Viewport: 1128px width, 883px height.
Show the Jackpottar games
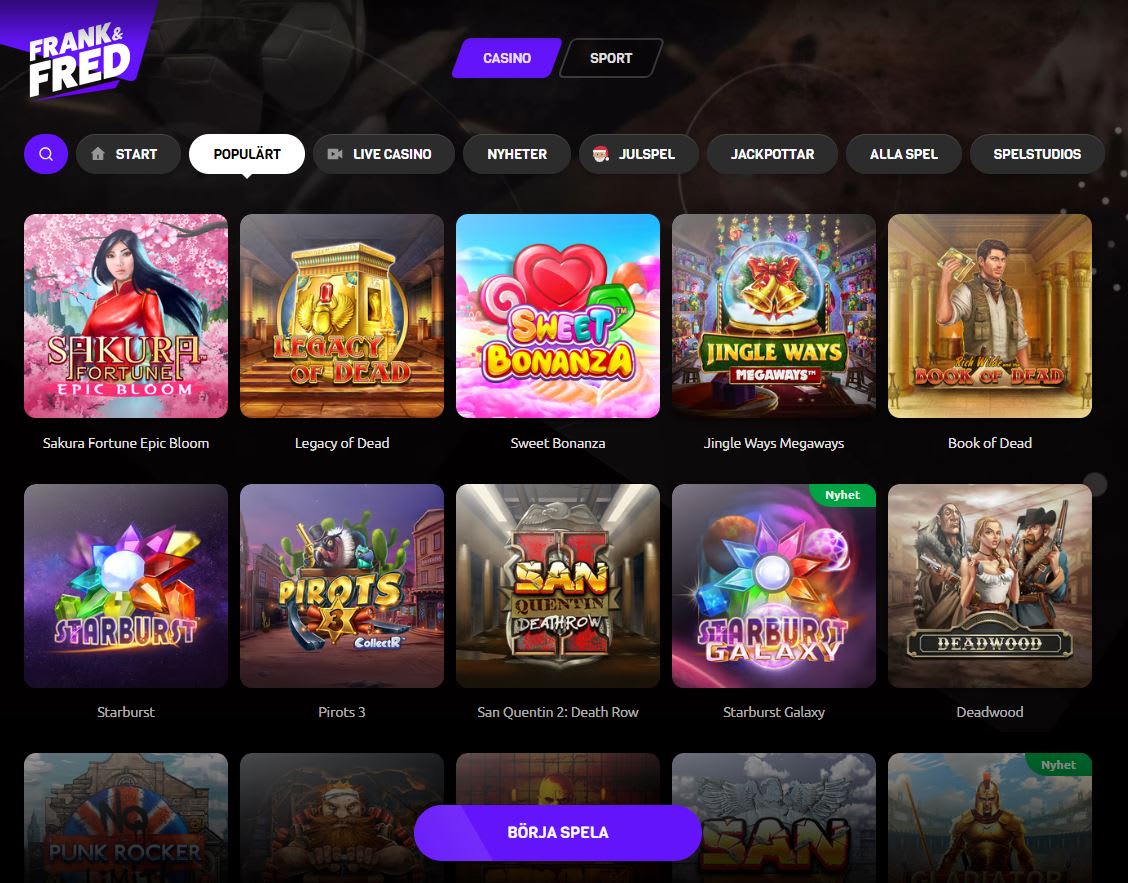[x=772, y=154]
